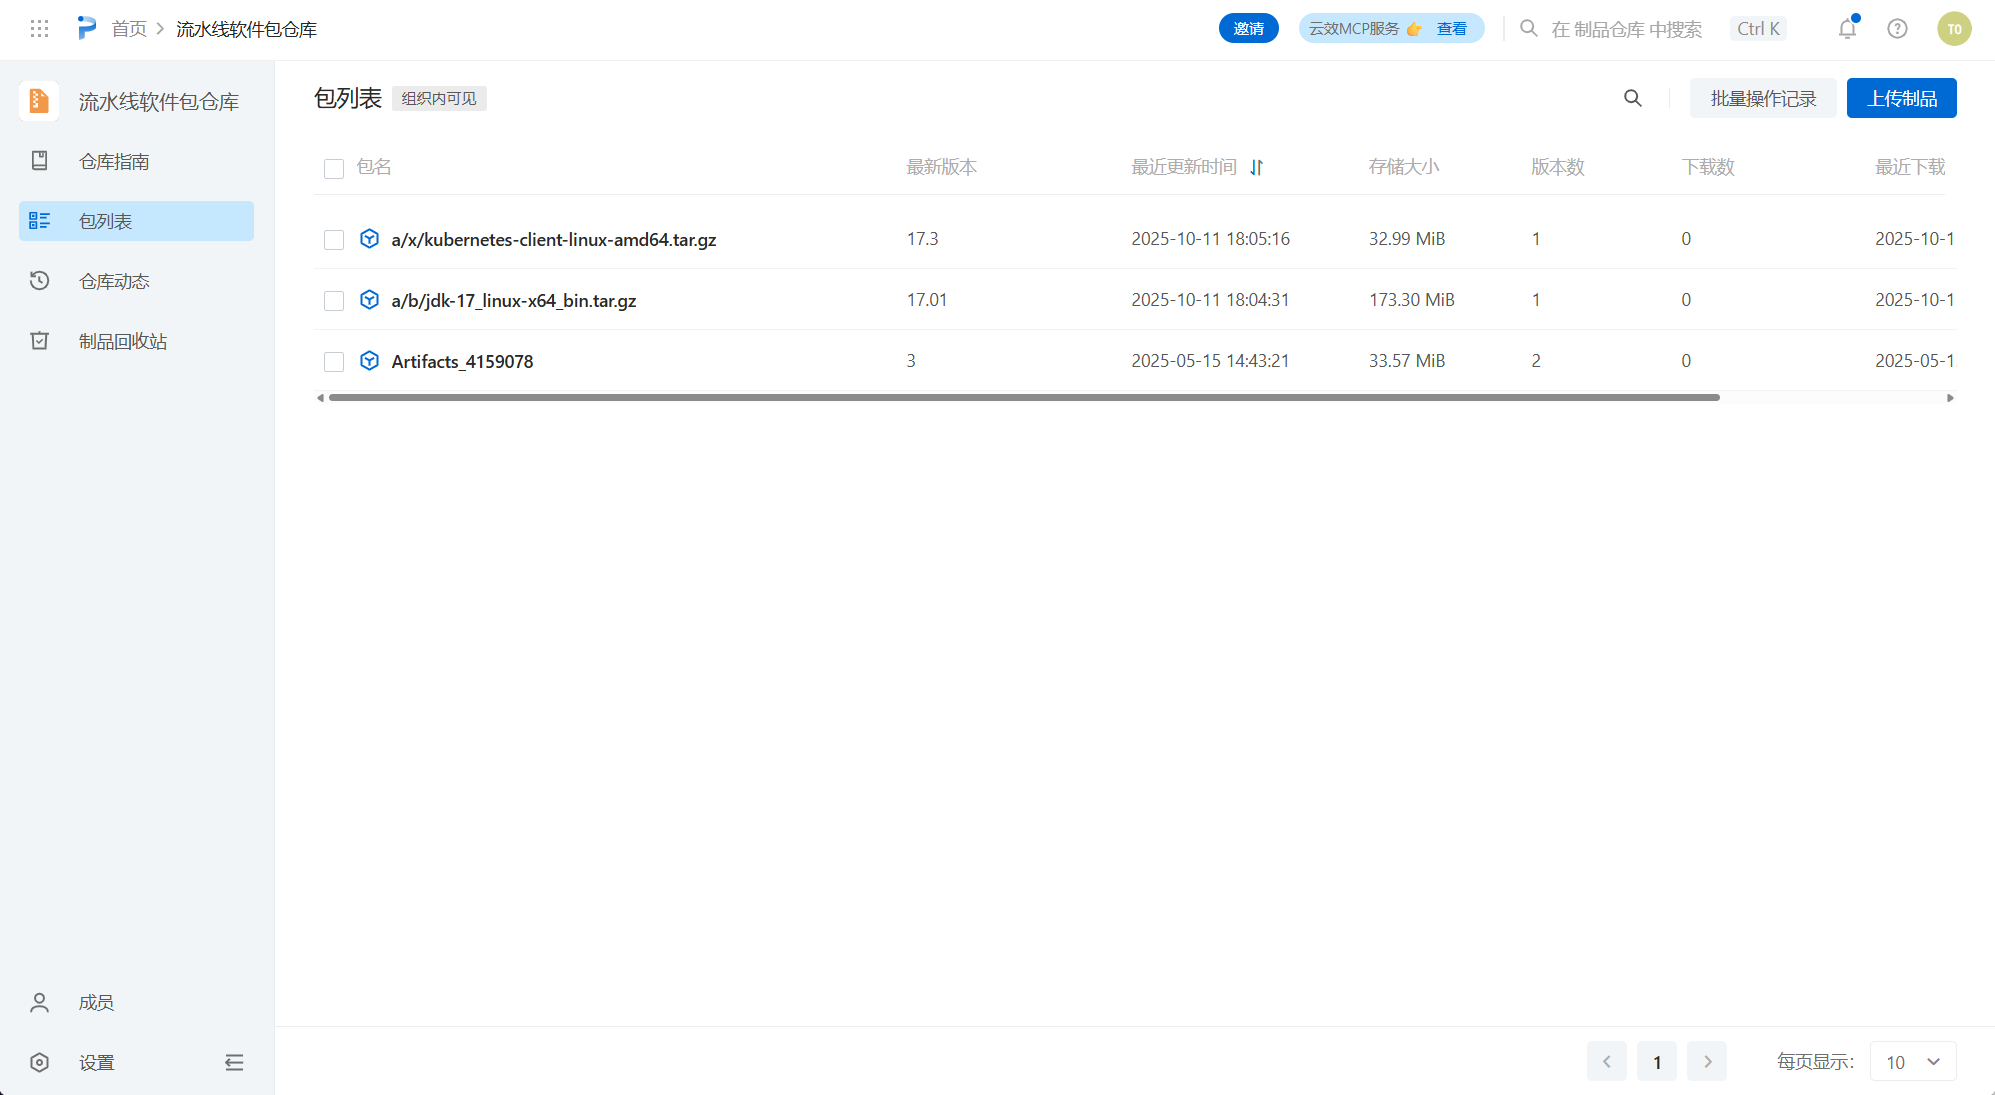Click the 上传制品 button

click(1901, 98)
